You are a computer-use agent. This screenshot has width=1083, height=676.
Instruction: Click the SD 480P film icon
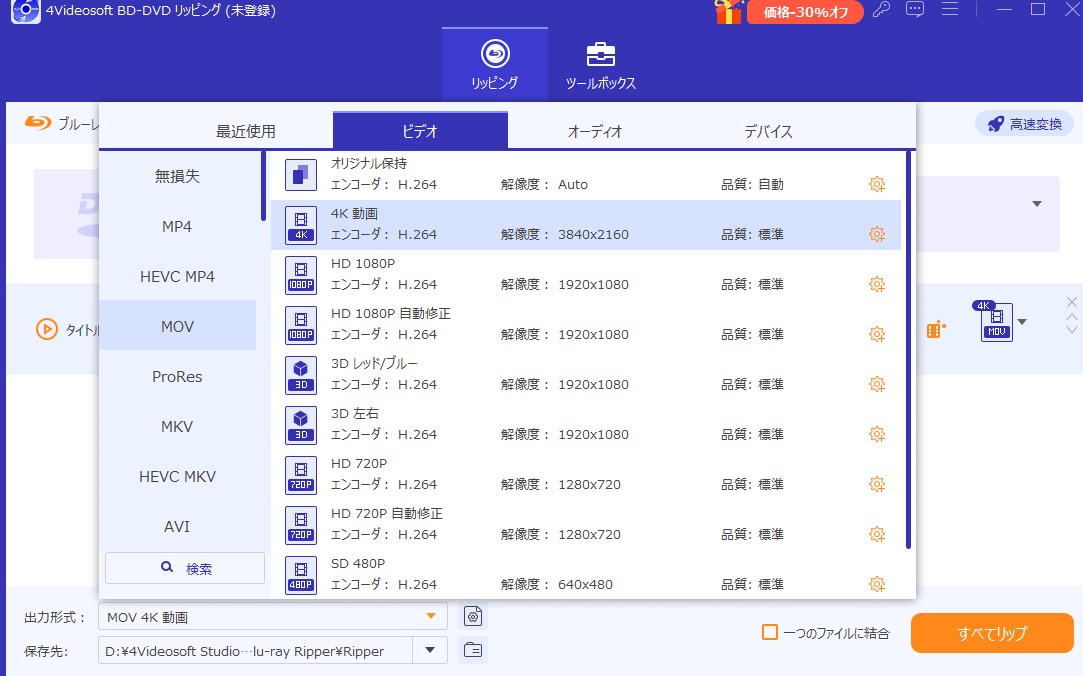tap(301, 575)
